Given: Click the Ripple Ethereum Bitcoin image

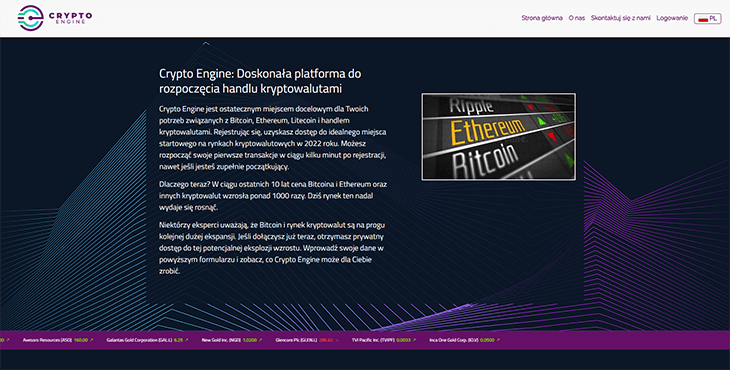Looking at the screenshot, I should 498,137.
